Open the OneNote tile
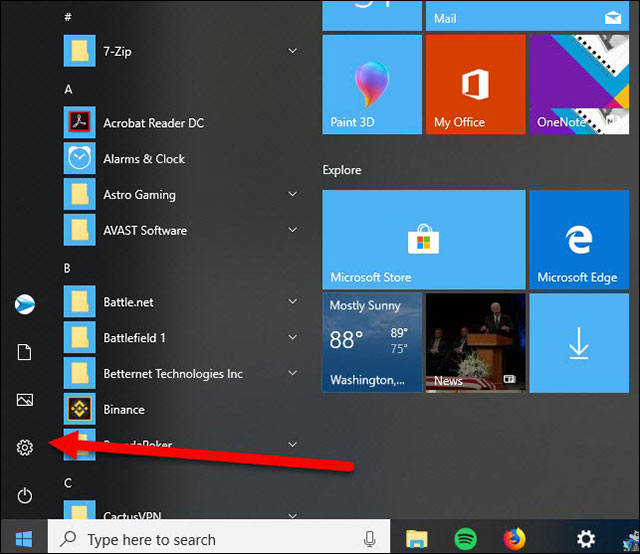This screenshot has width=640, height=554. tap(579, 85)
